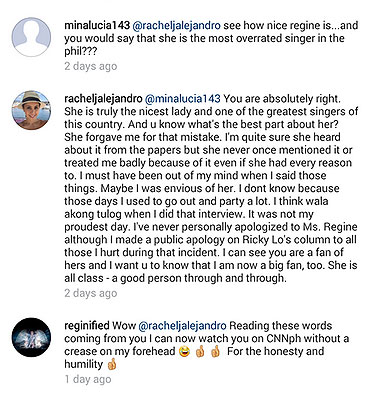This screenshot has width=380, height=398.
Task: Click the bold reginified username
Action: tap(87, 326)
